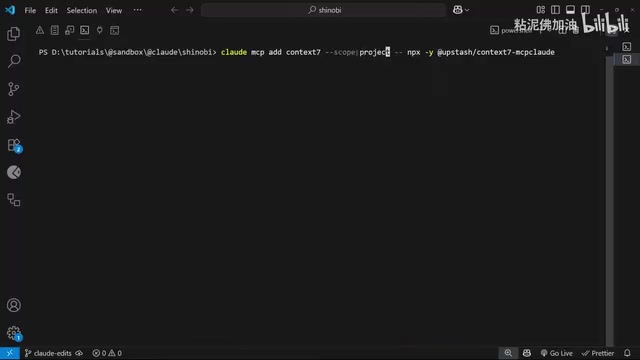The image size is (640, 360).
Task: Open the Source Control view
Action: [13, 89]
